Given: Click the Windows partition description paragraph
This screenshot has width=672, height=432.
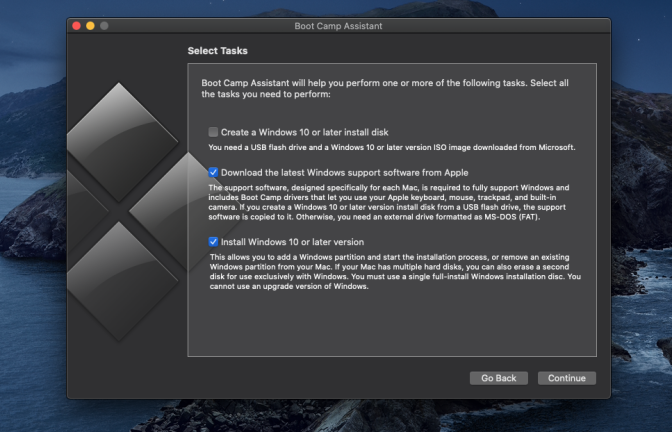Looking at the screenshot, I should click(395, 272).
